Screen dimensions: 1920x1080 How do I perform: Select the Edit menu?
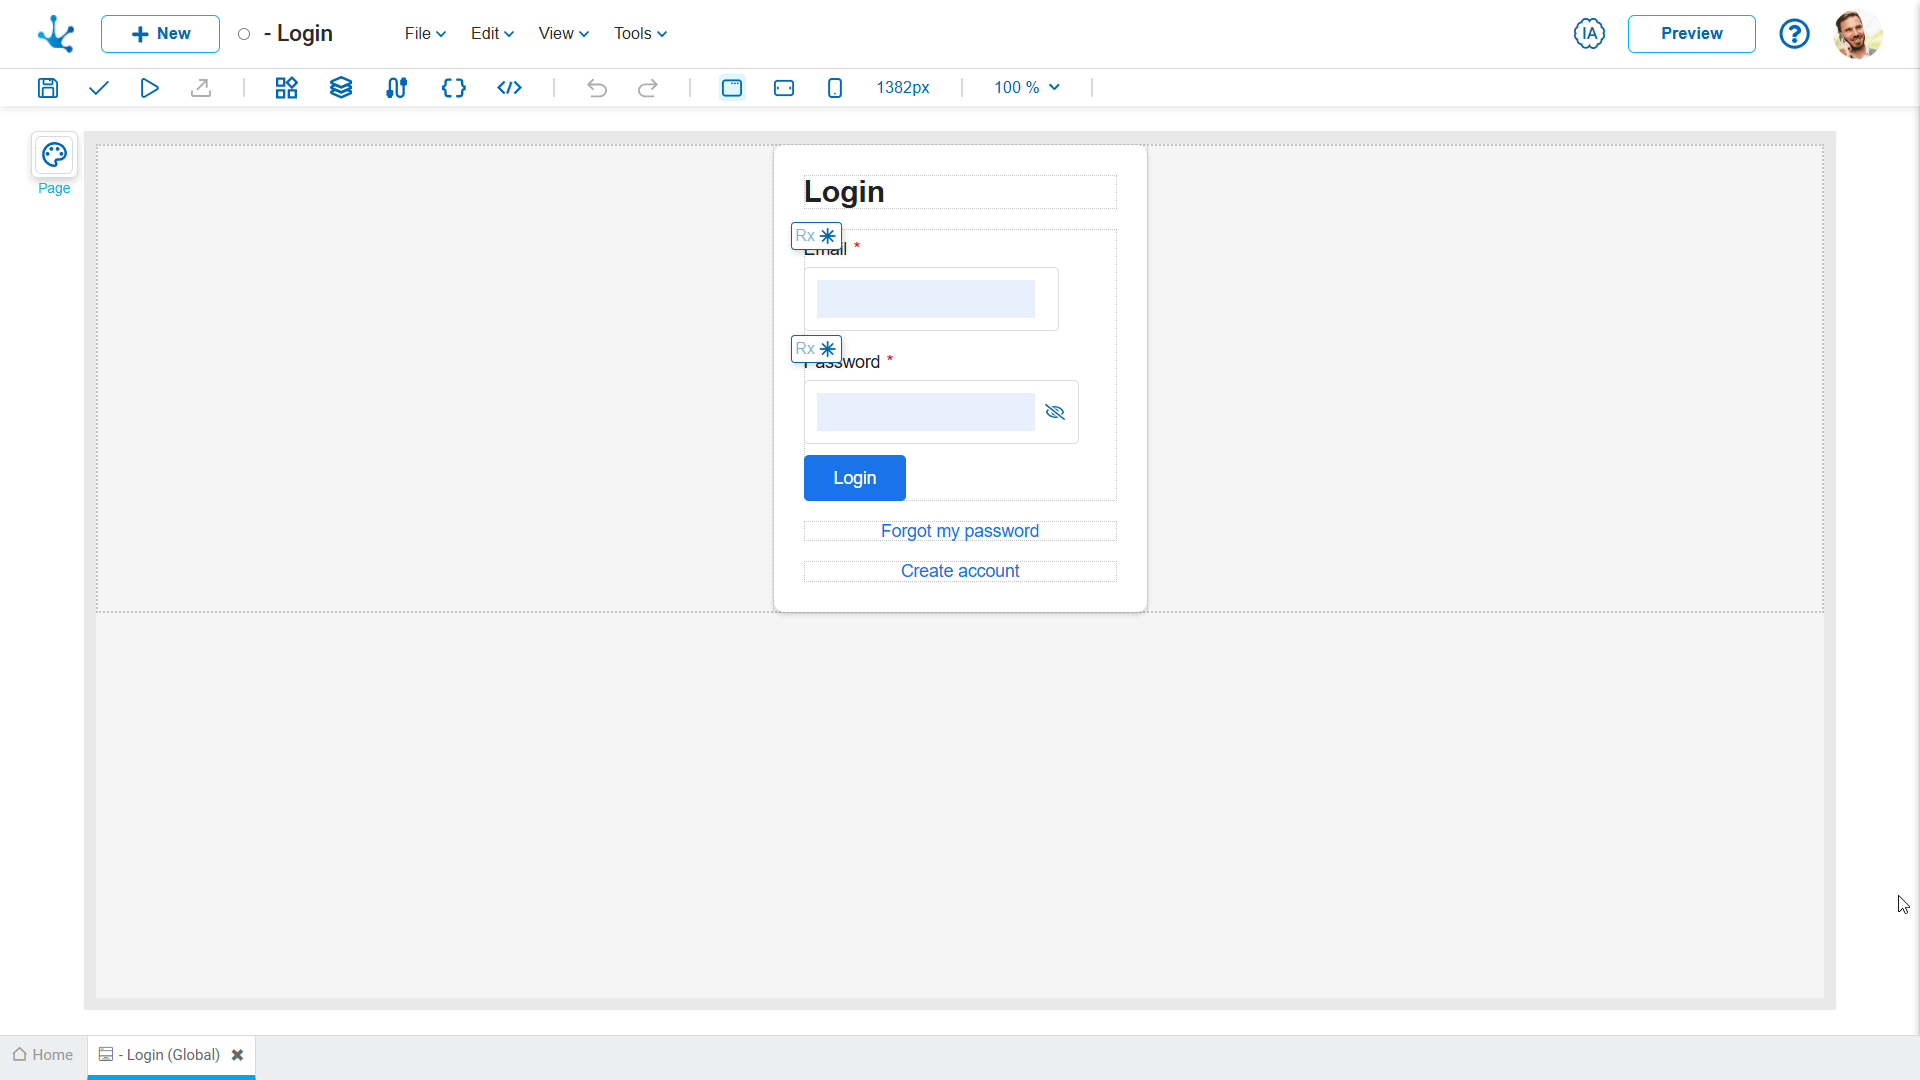point(487,33)
